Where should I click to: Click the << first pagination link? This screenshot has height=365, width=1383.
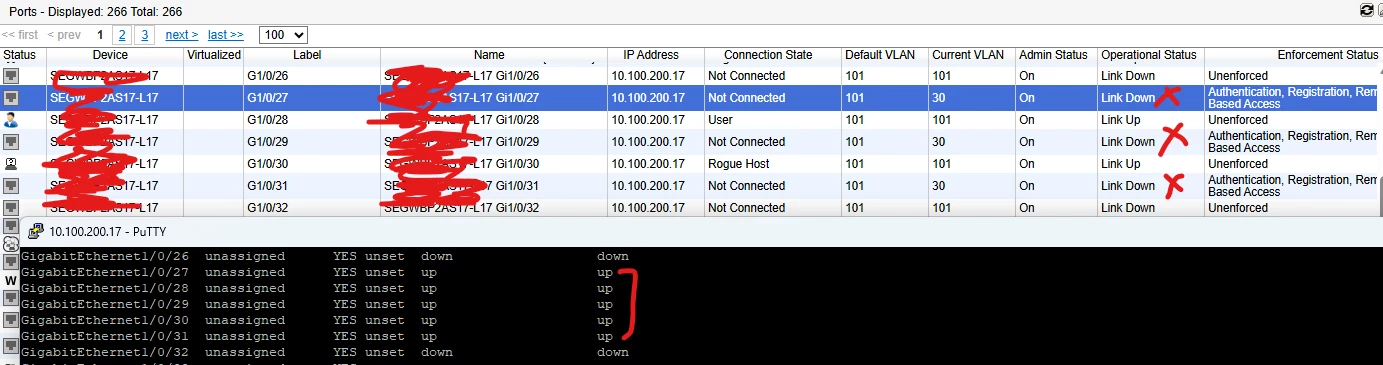click(20, 35)
